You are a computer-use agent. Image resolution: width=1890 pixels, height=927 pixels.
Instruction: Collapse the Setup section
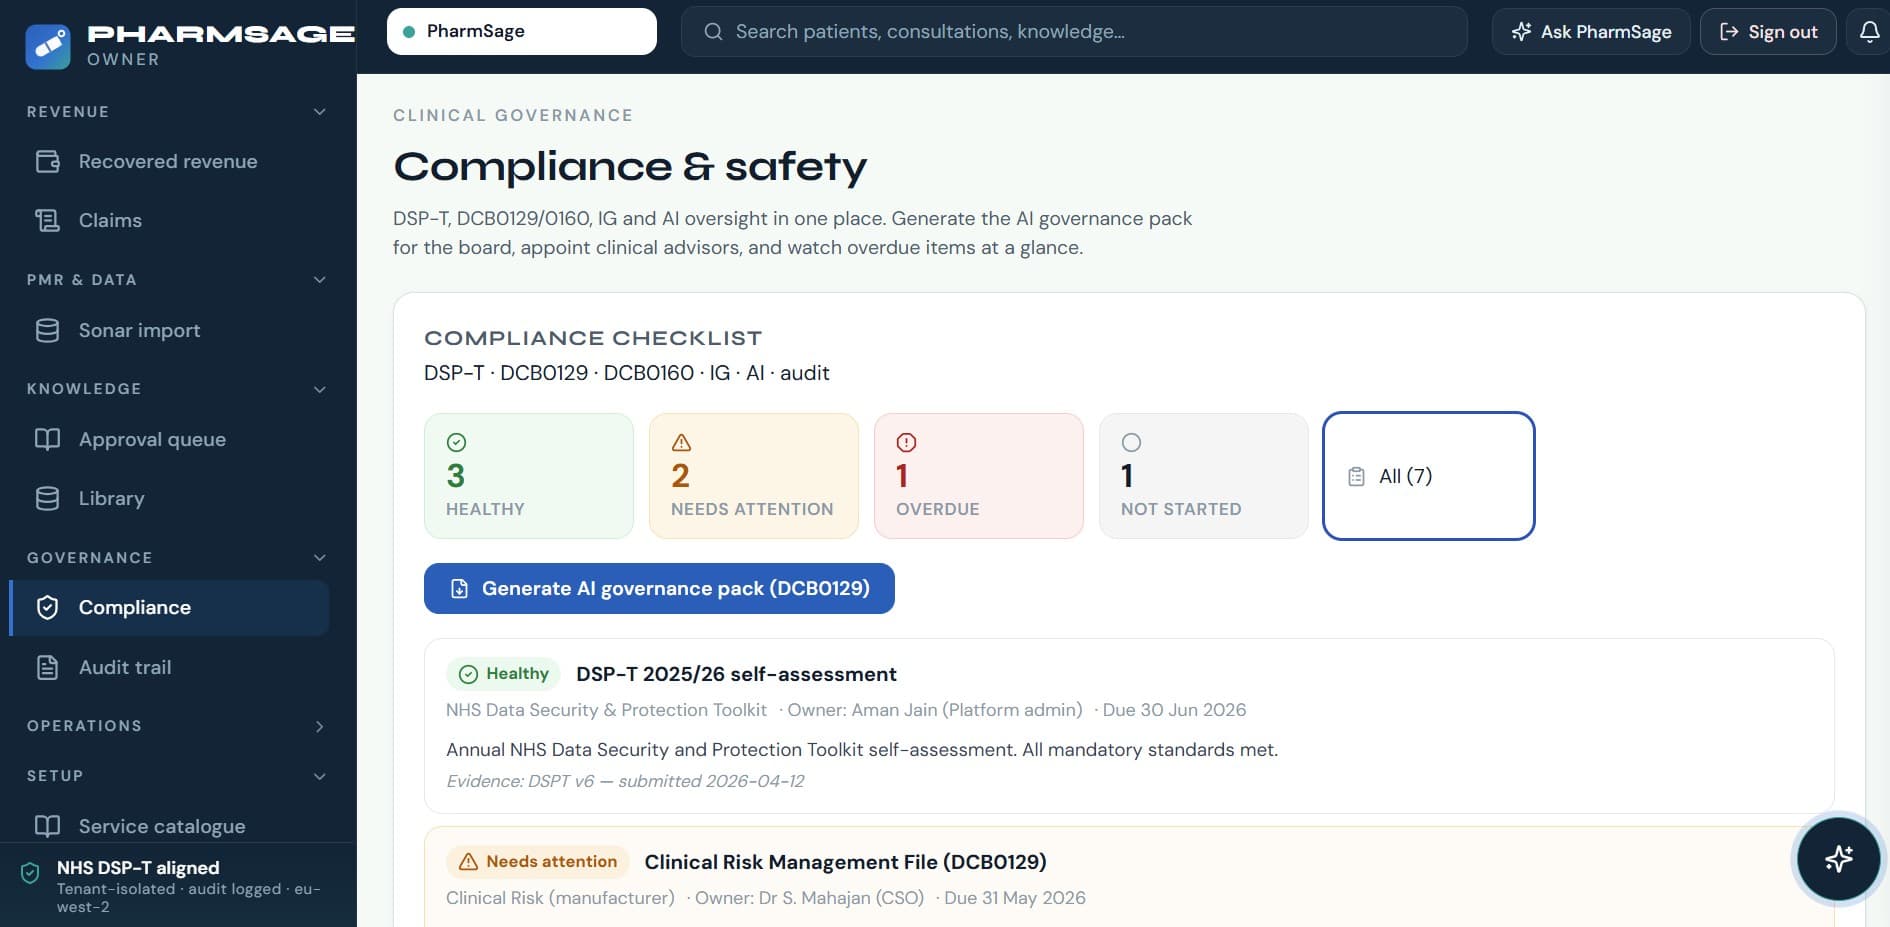[320, 776]
